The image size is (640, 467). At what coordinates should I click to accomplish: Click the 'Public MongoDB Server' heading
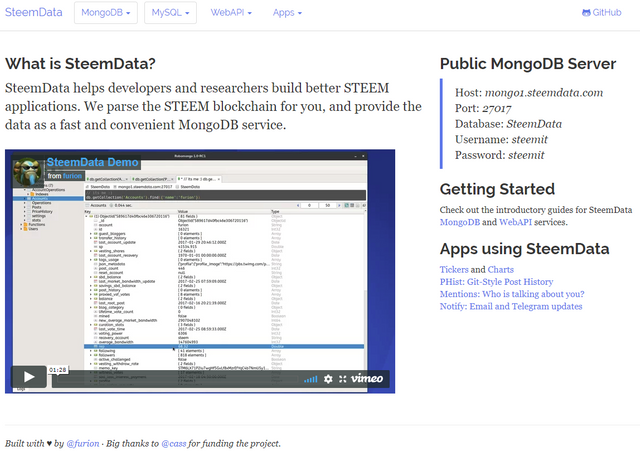(528, 64)
